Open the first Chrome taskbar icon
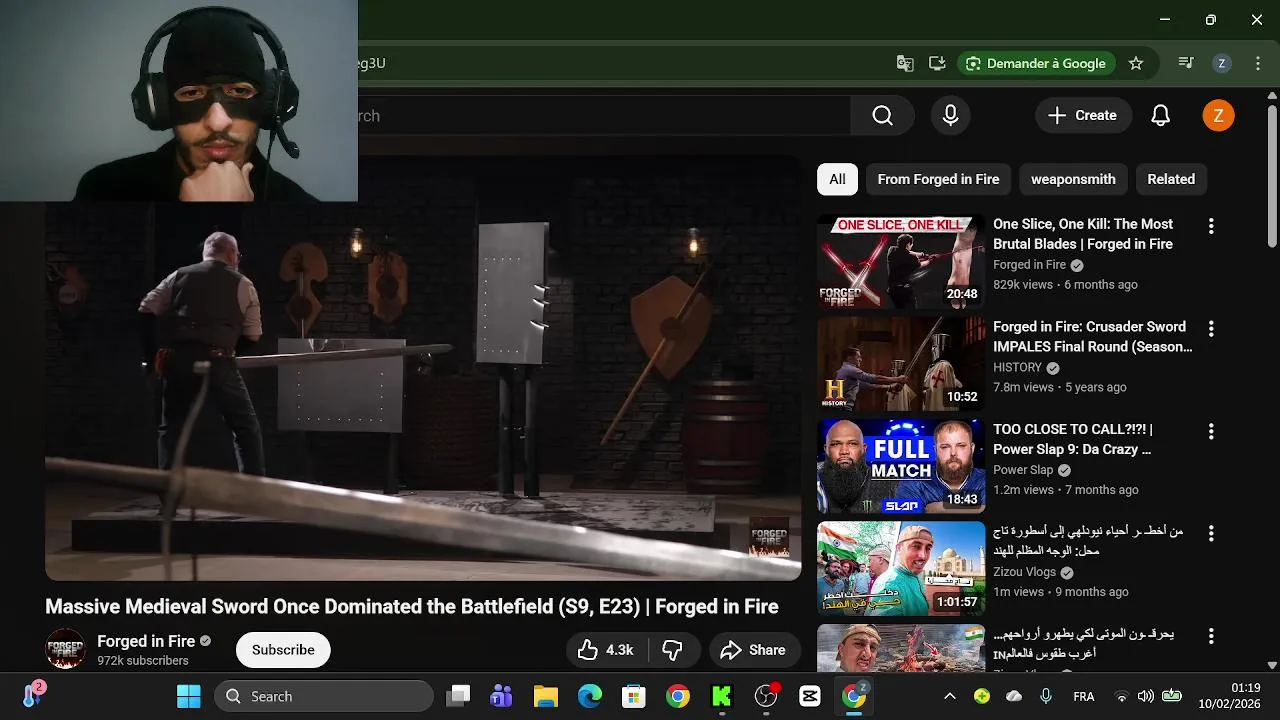The height and width of the screenshot is (720, 1280). coord(678,696)
